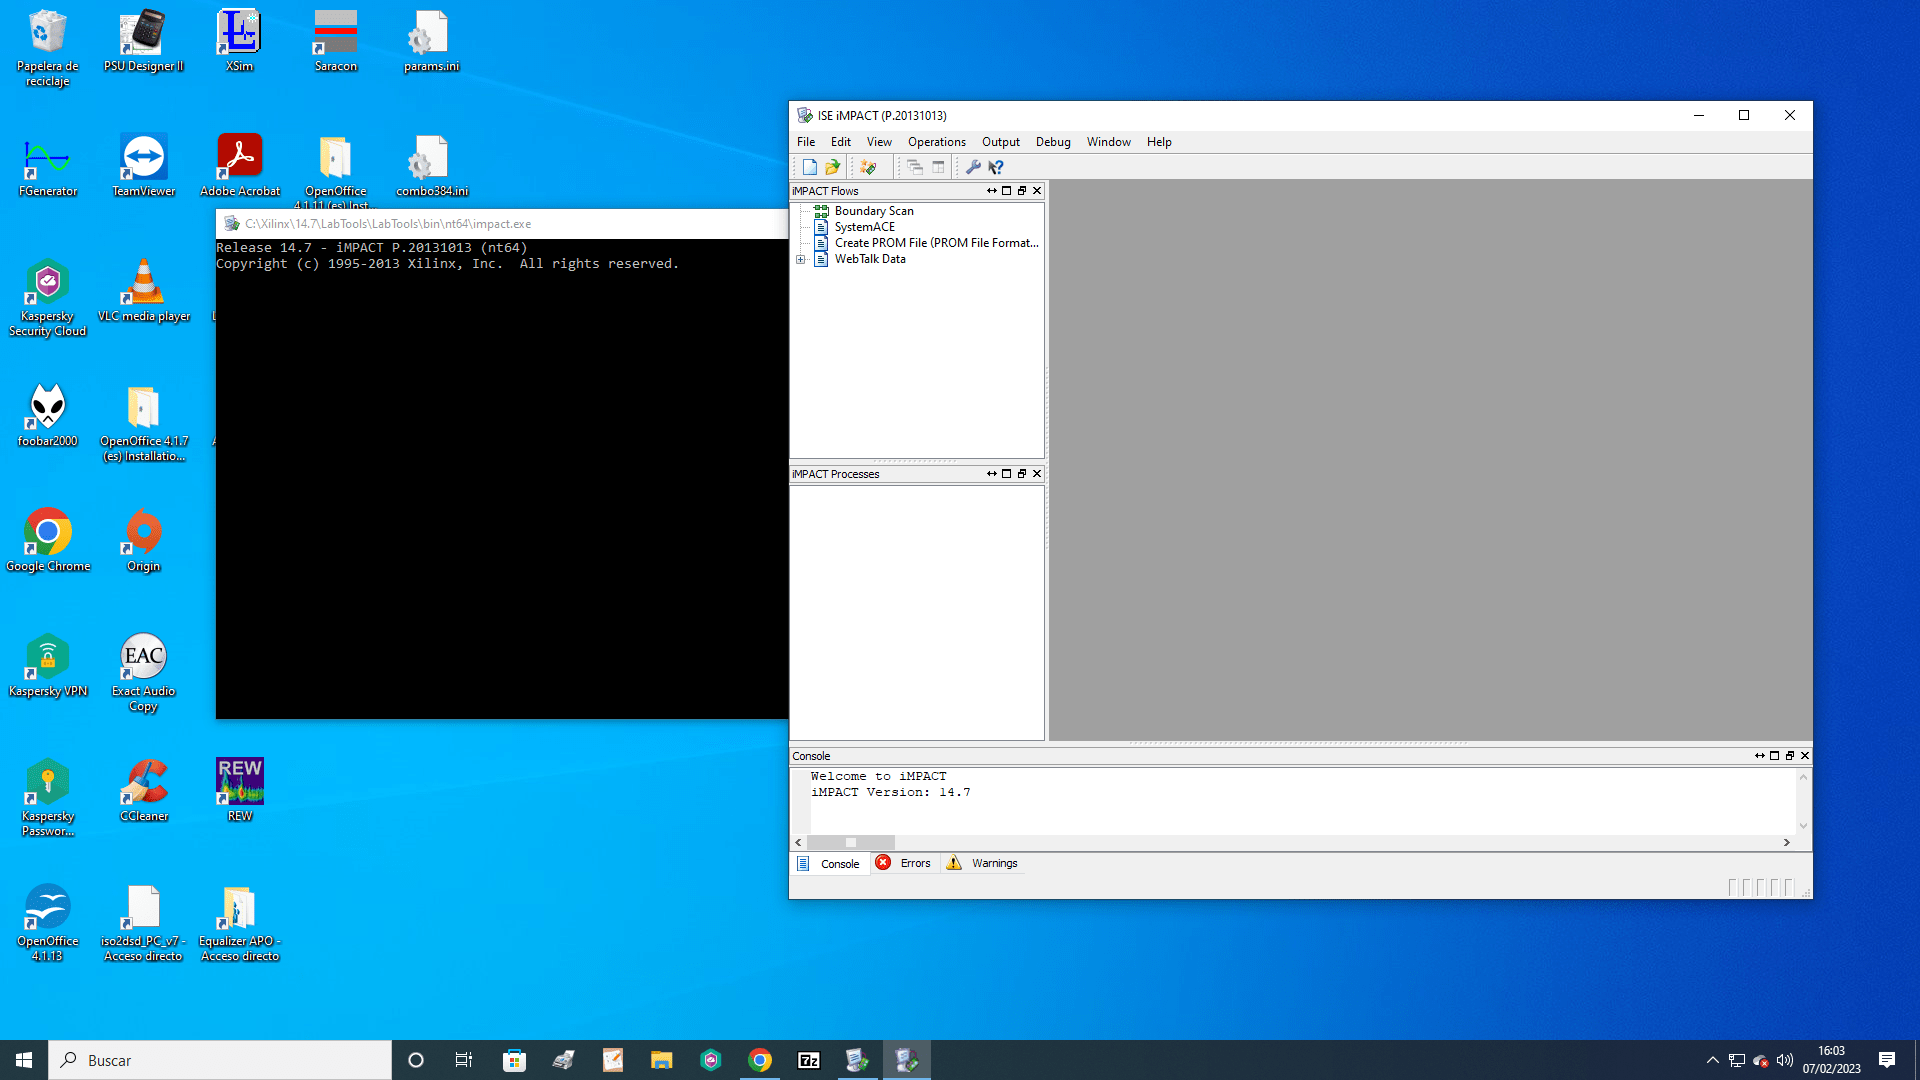This screenshot has width=1920, height=1080.
Task: Close the iMPACT Flows panel
Action: (x=1037, y=191)
